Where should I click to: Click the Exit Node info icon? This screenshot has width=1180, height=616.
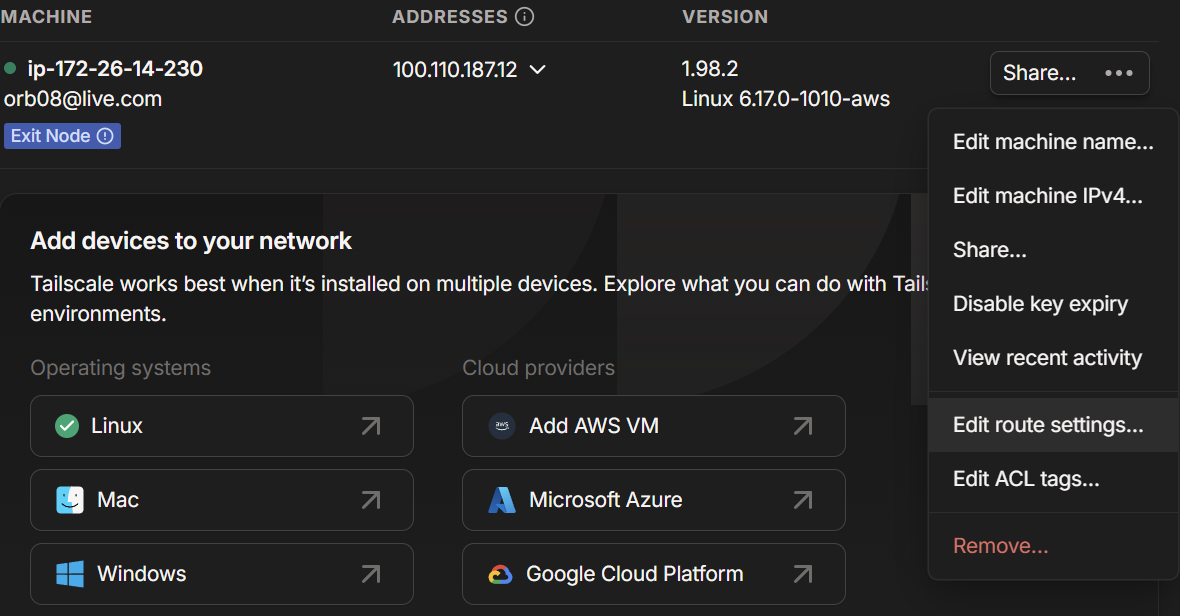pos(105,136)
